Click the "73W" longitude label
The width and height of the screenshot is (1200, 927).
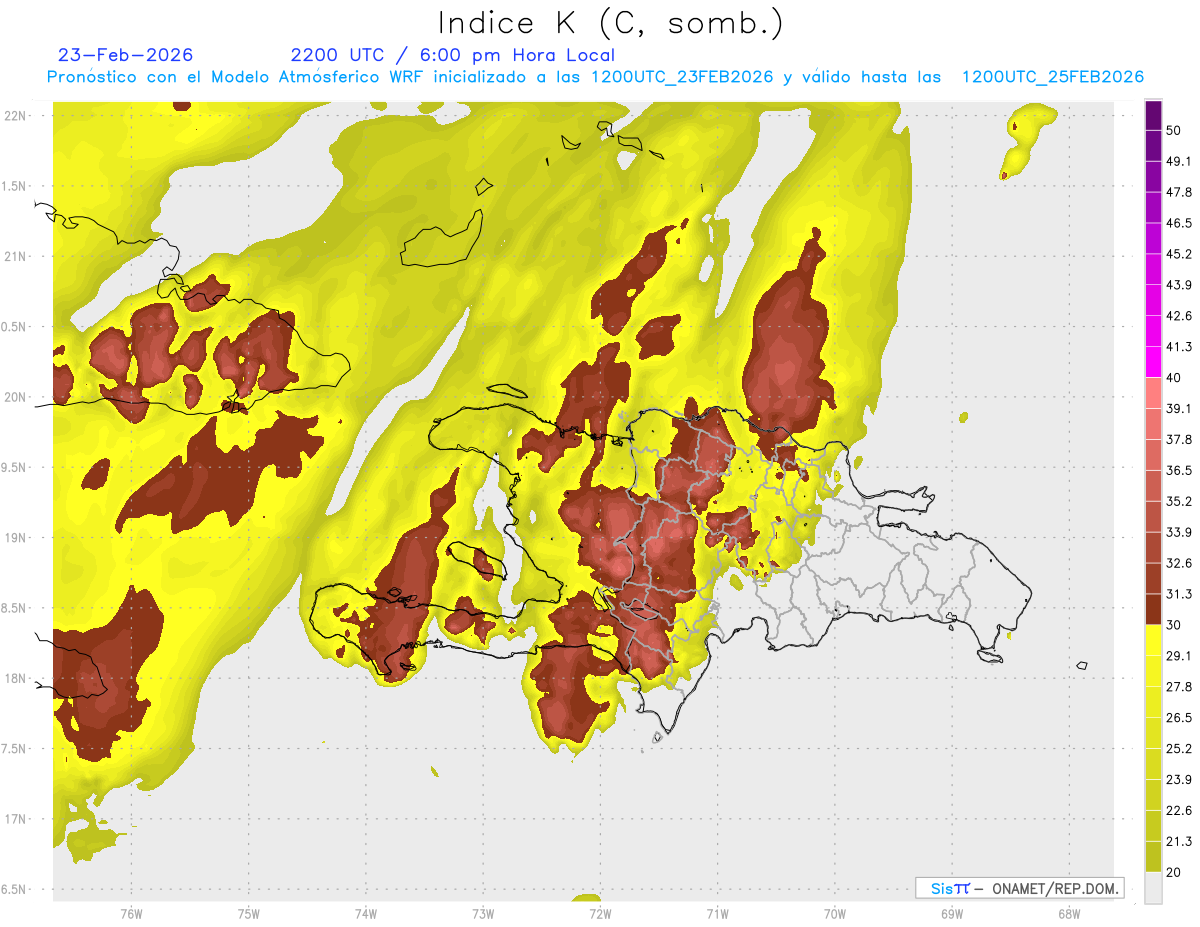(x=483, y=913)
